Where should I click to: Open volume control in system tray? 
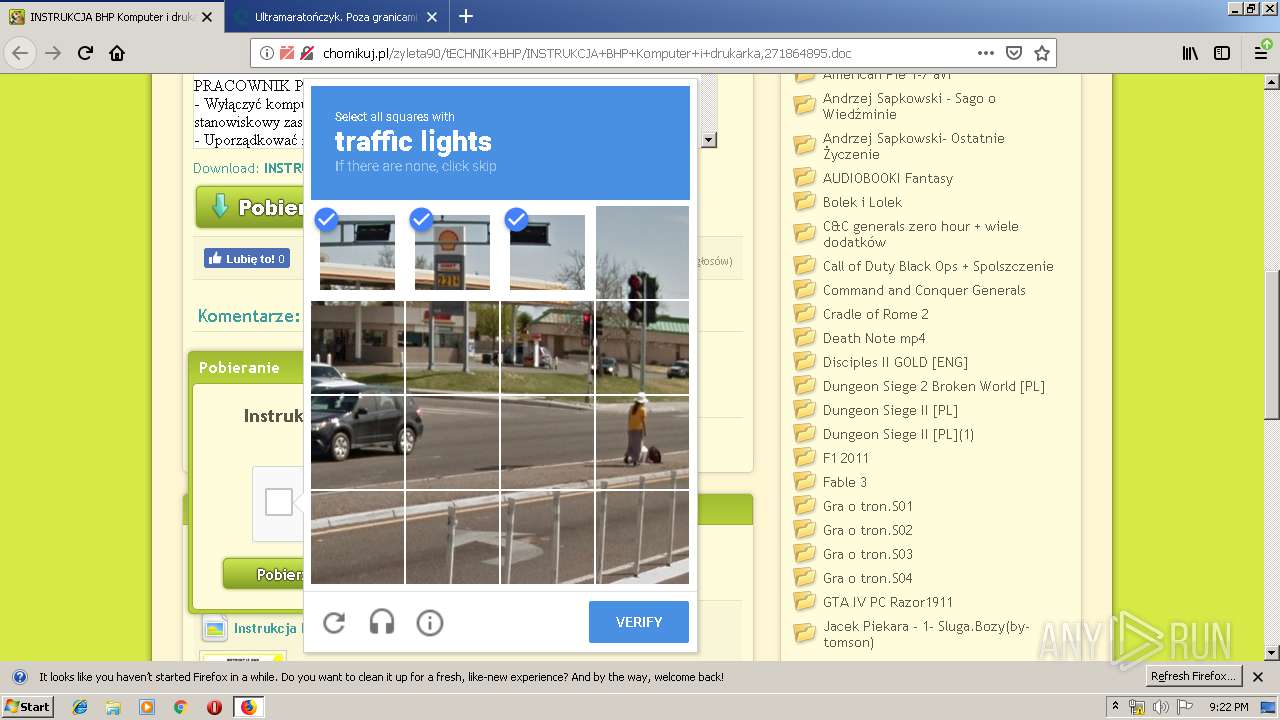[1160, 707]
